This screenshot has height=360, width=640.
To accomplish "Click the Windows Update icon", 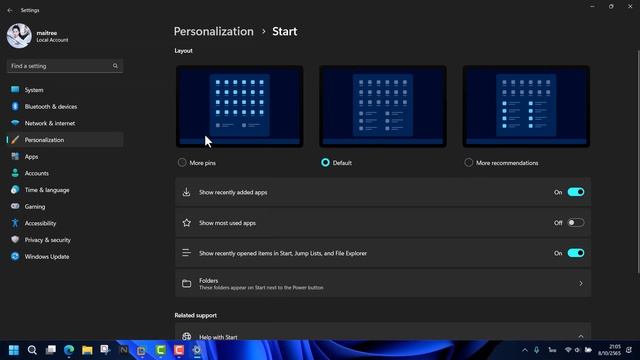I will point(15,257).
